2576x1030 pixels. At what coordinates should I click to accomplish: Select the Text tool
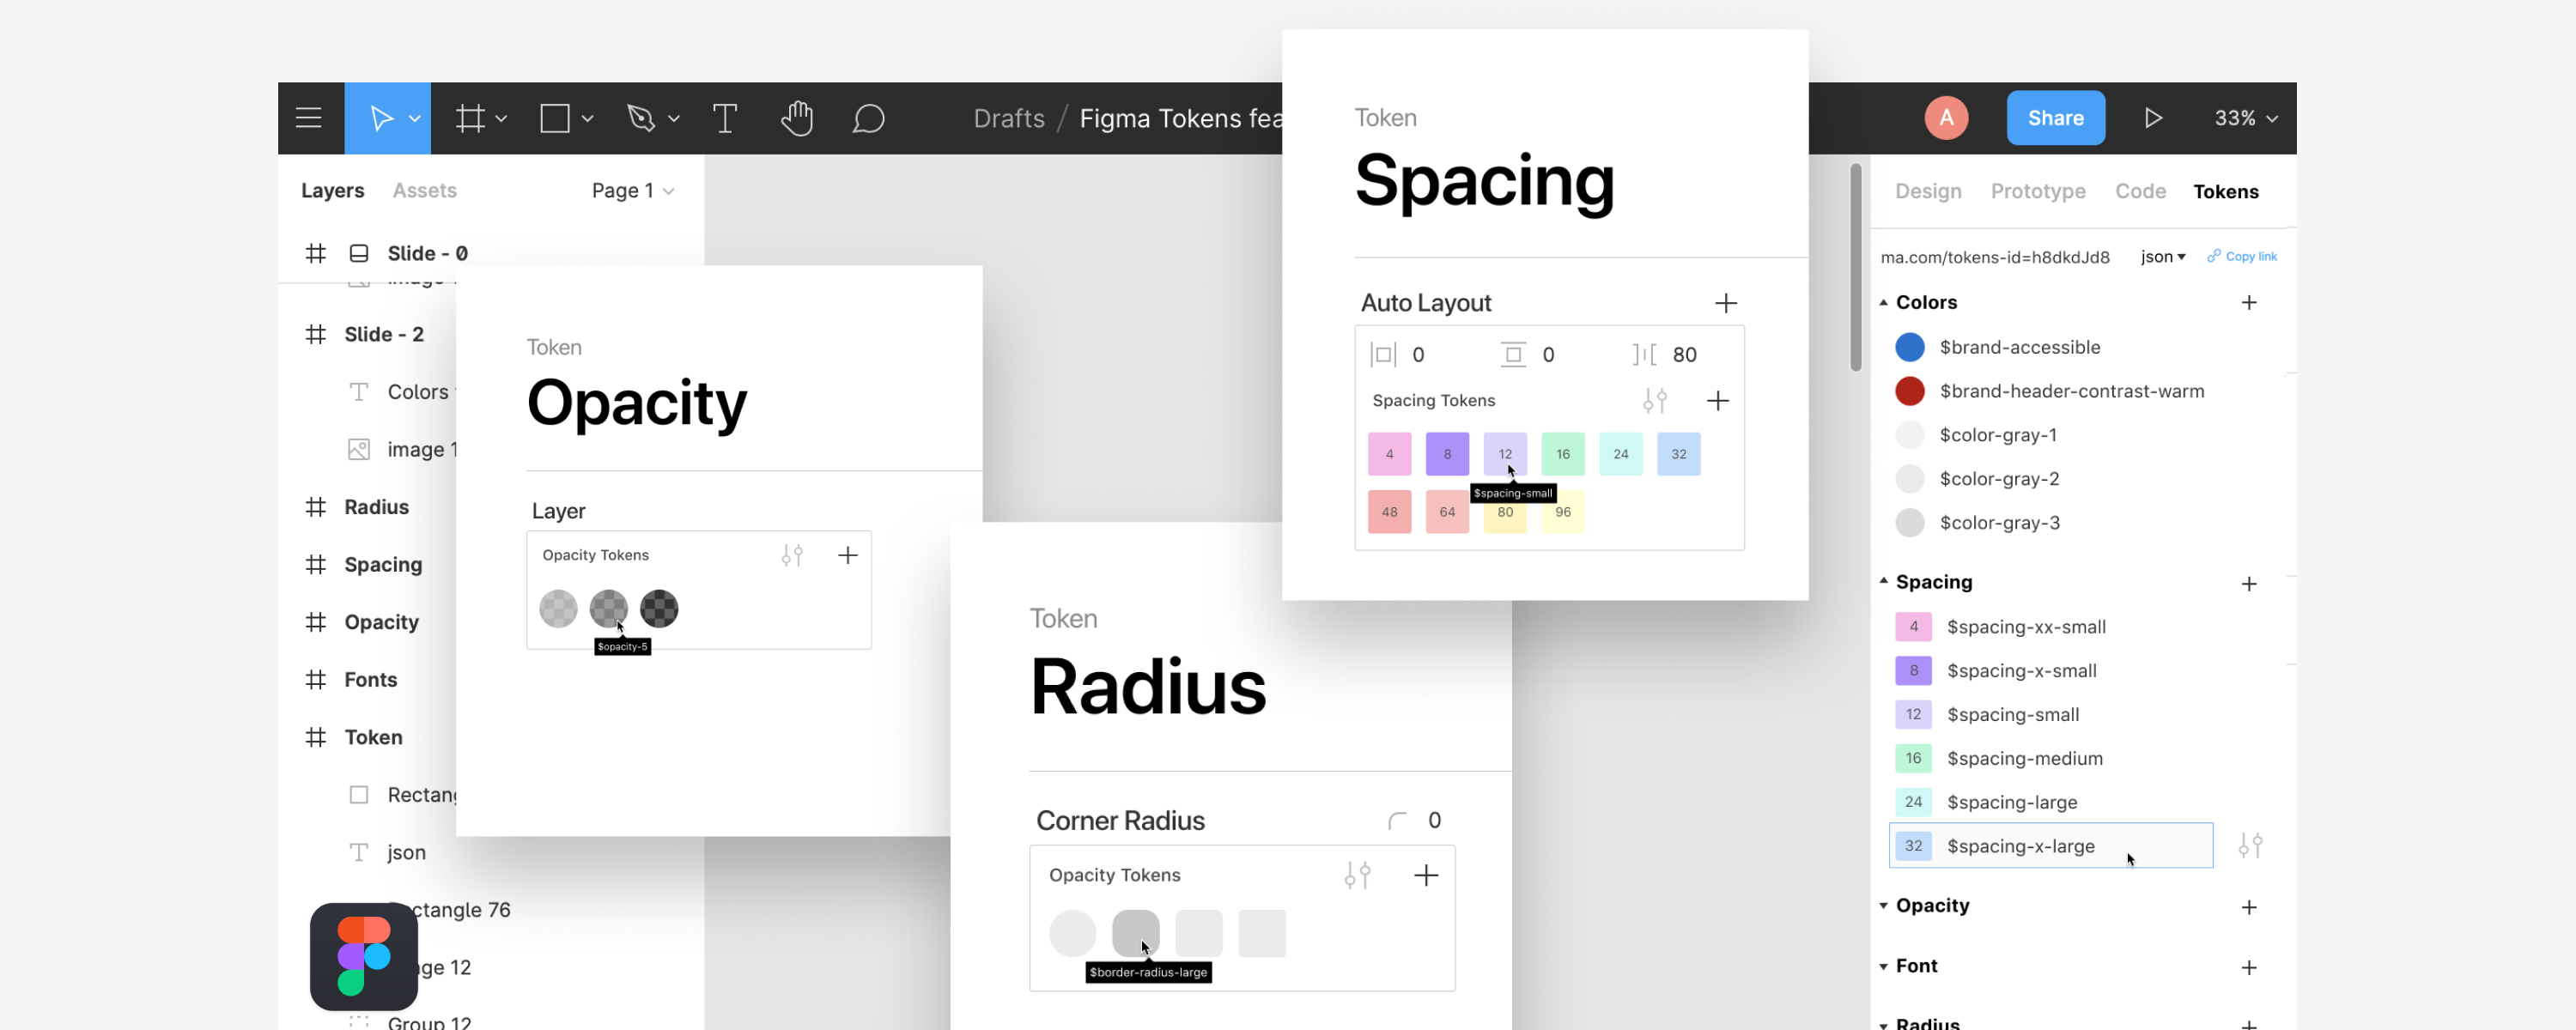pos(725,117)
